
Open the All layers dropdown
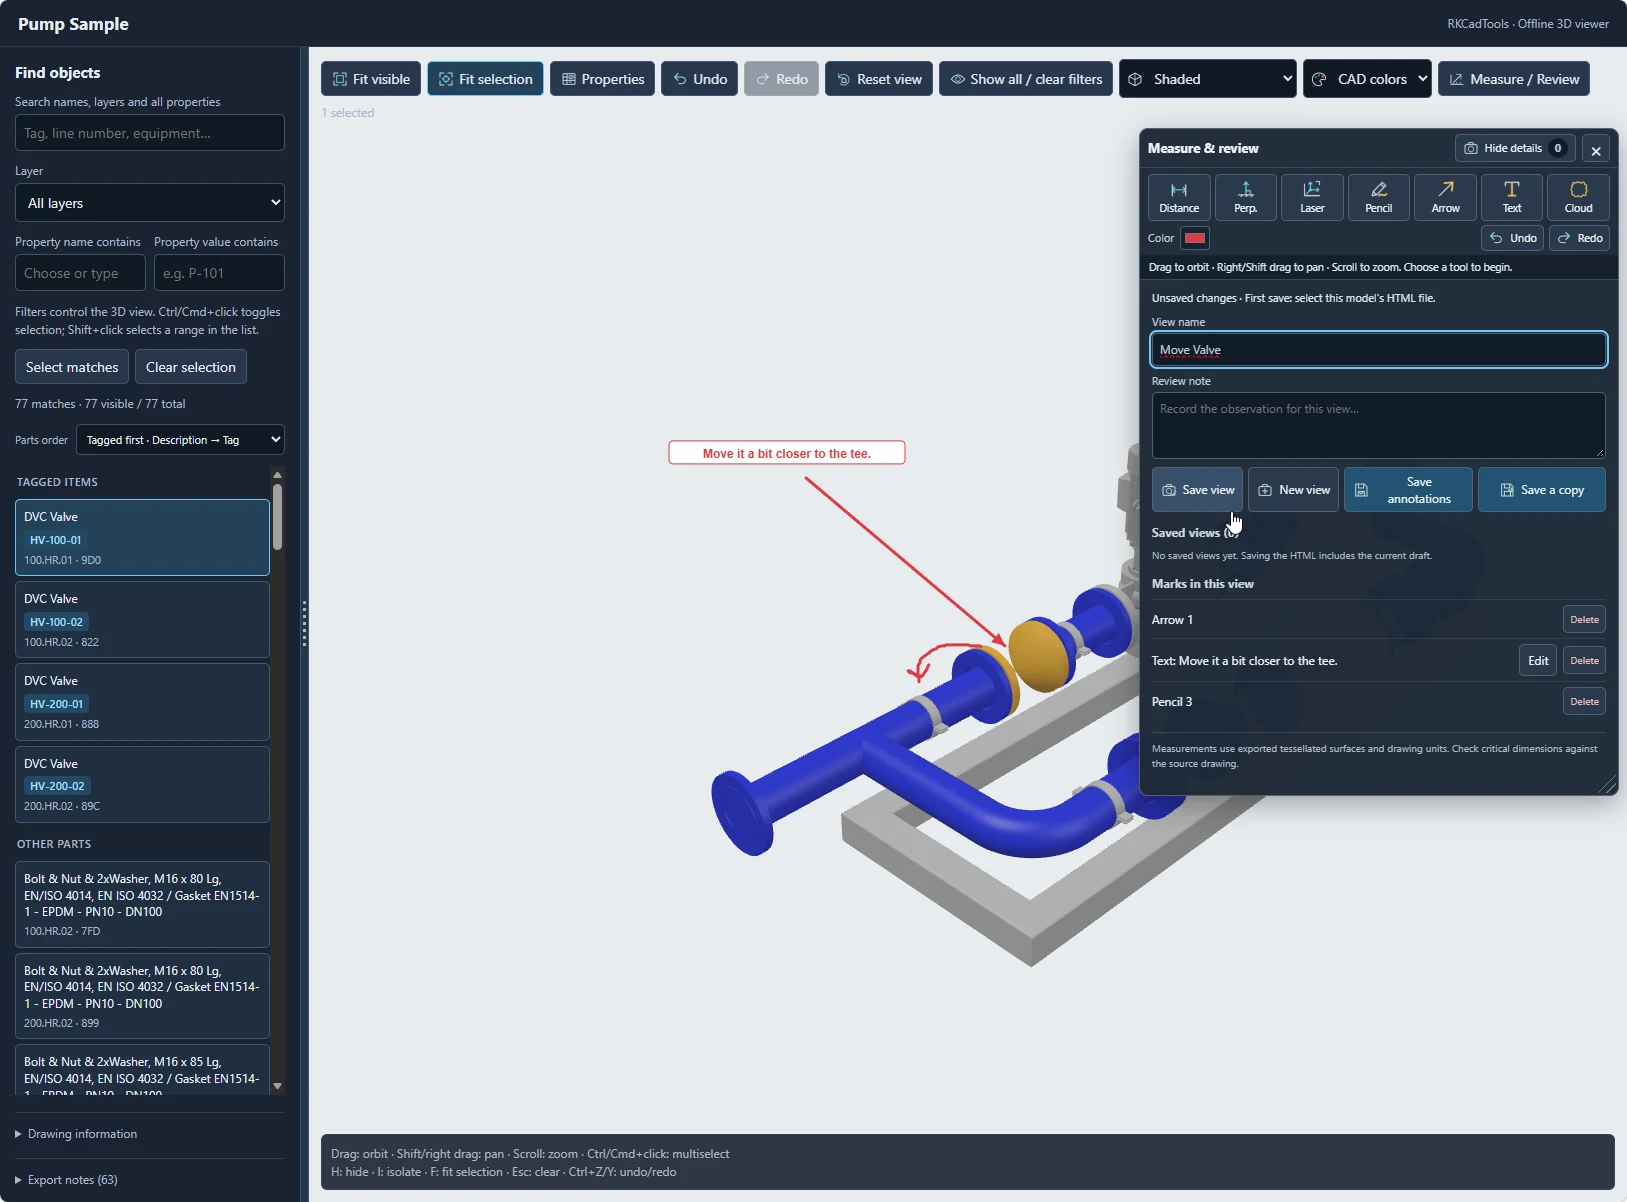coord(150,203)
